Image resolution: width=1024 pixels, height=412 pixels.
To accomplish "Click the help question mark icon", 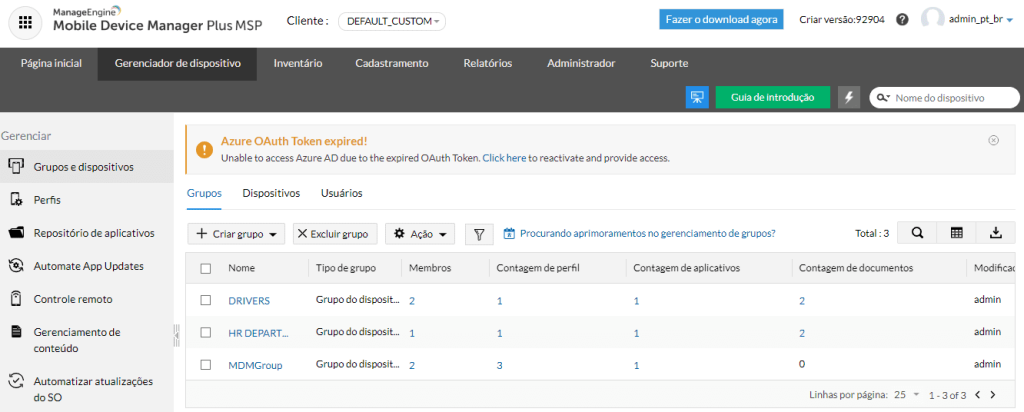I will pos(902,20).
